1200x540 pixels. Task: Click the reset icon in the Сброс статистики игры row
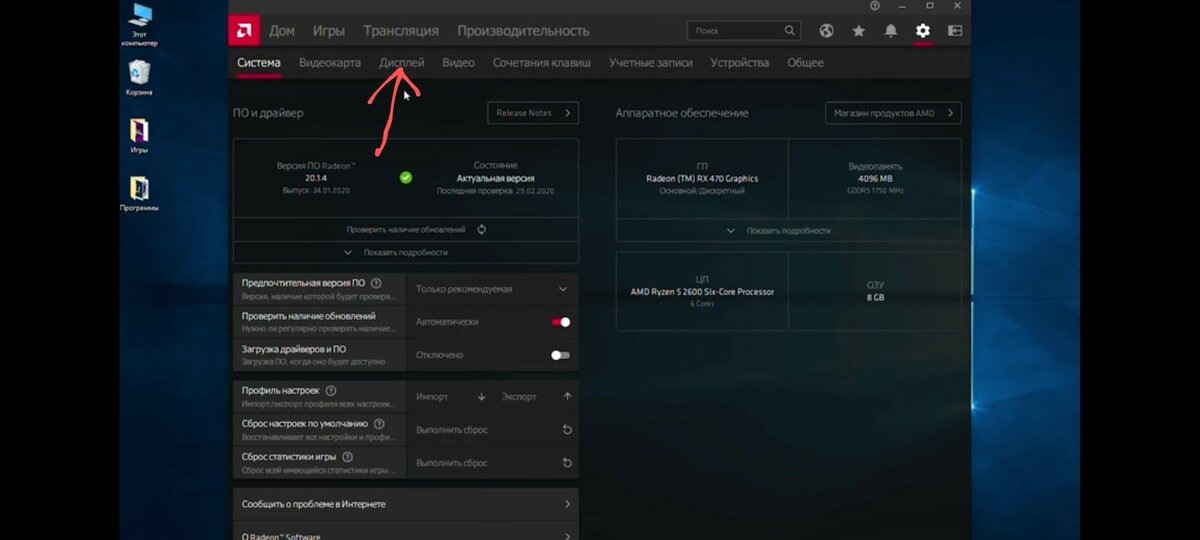point(567,463)
